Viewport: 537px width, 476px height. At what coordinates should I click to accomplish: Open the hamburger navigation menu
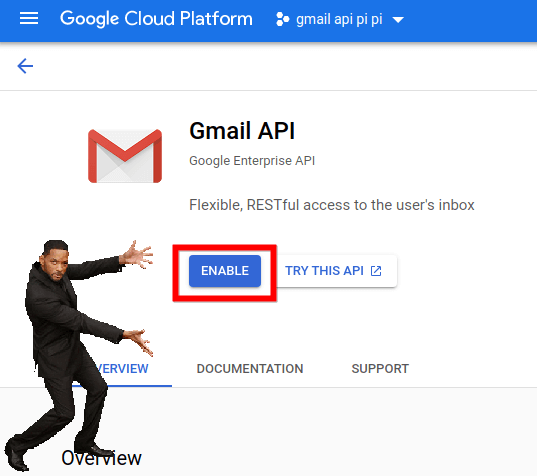tap(29, 18)
